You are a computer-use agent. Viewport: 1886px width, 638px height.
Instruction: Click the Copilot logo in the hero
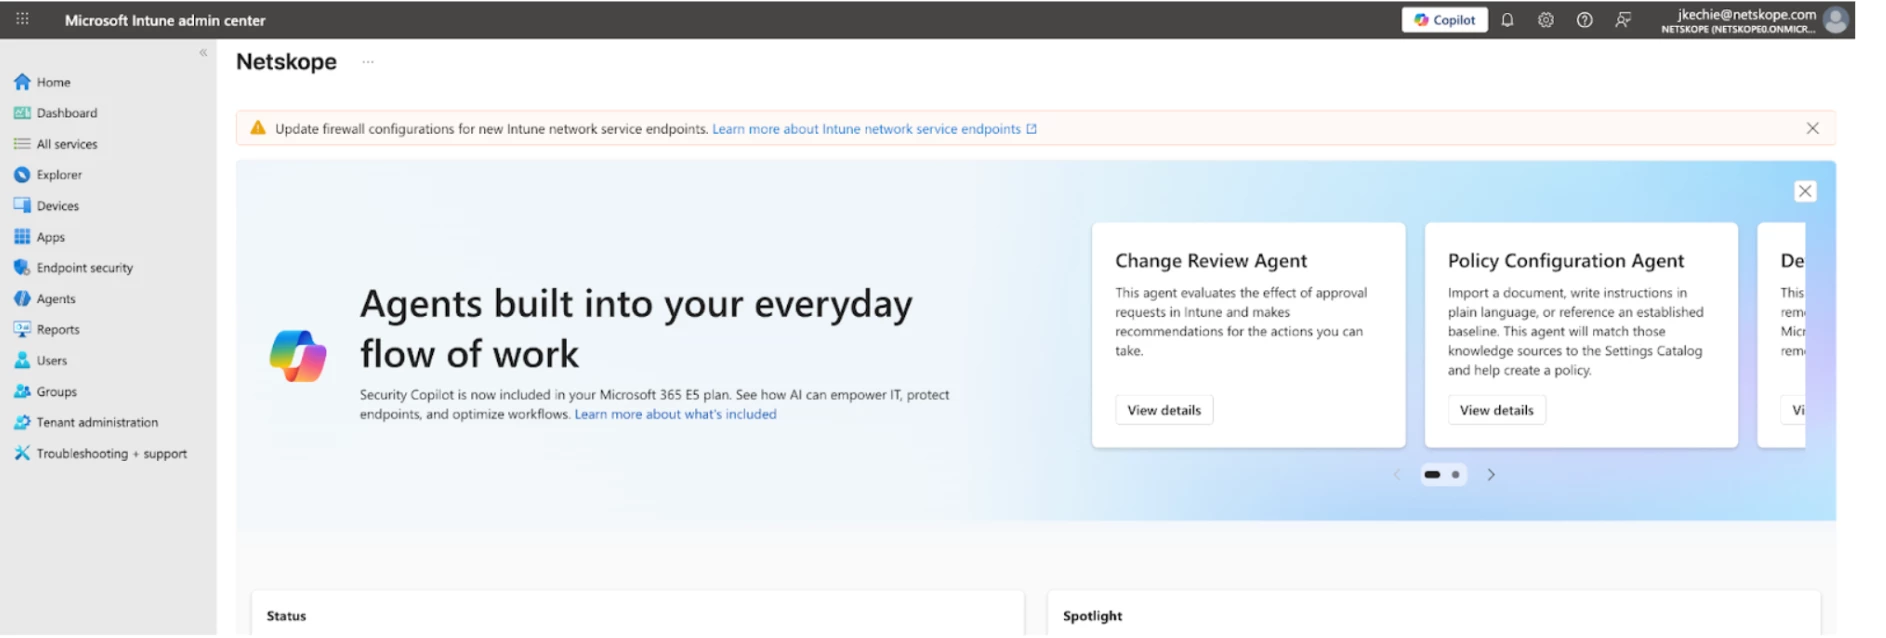click(298, 356)
